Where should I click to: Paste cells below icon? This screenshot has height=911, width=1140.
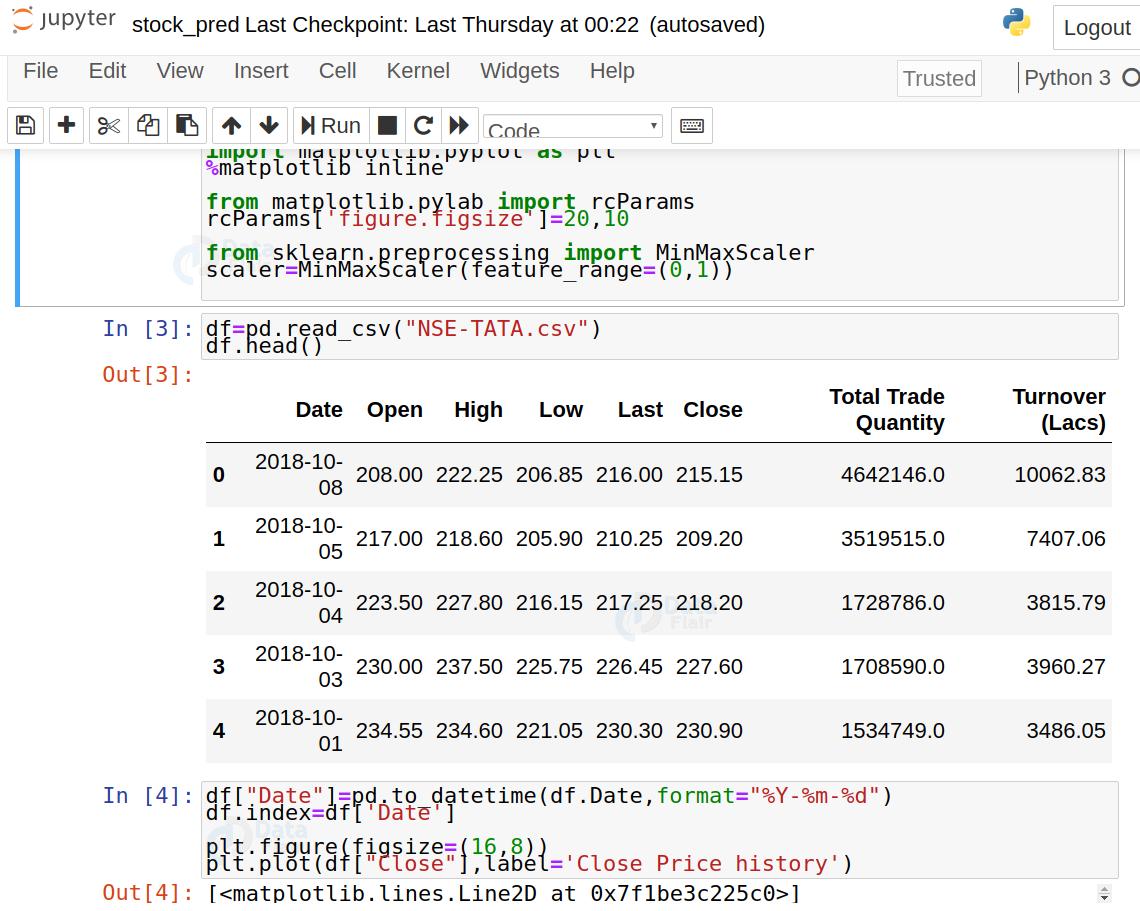(187, 126)
